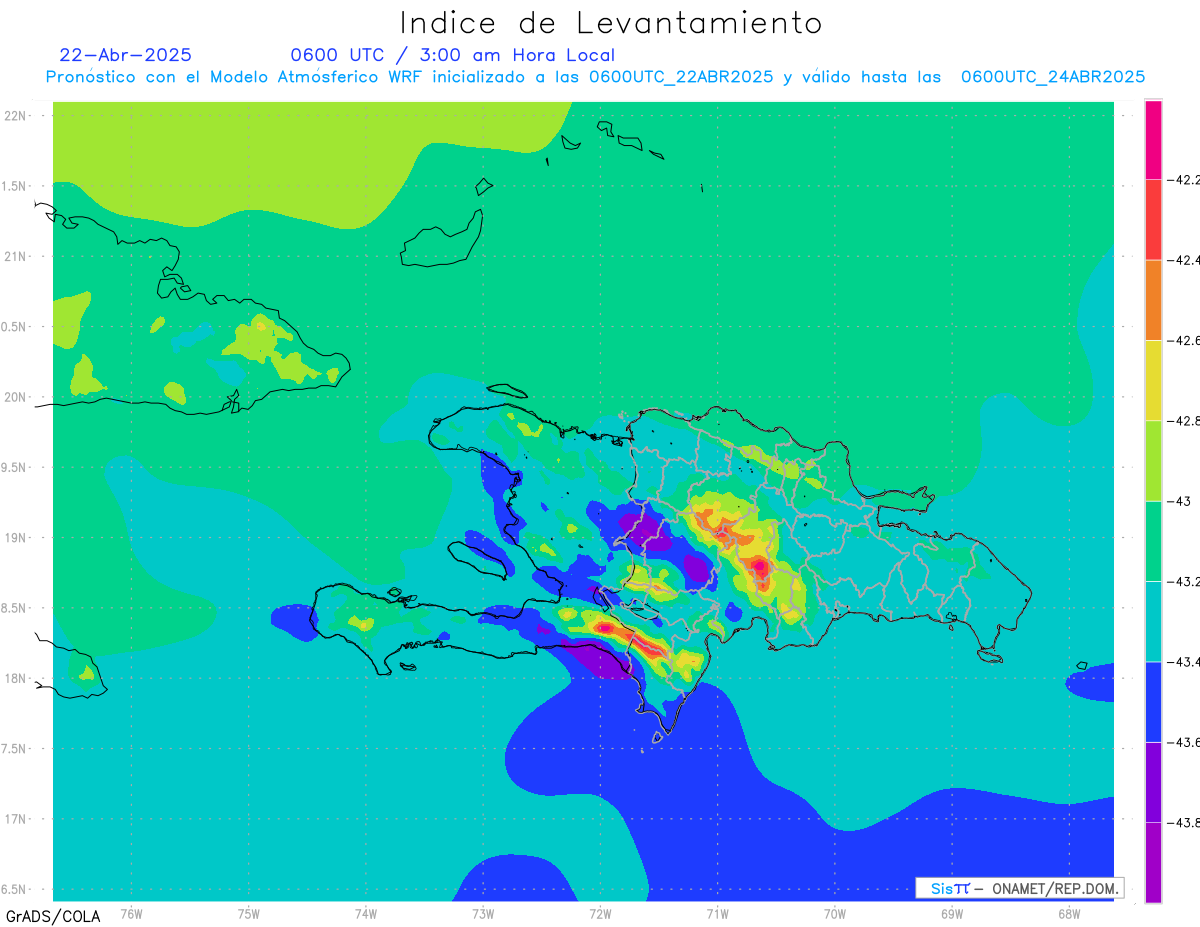The image size is (1200, 927).
Task: Click the '73W' longitude label
Action: click(483, 913)
